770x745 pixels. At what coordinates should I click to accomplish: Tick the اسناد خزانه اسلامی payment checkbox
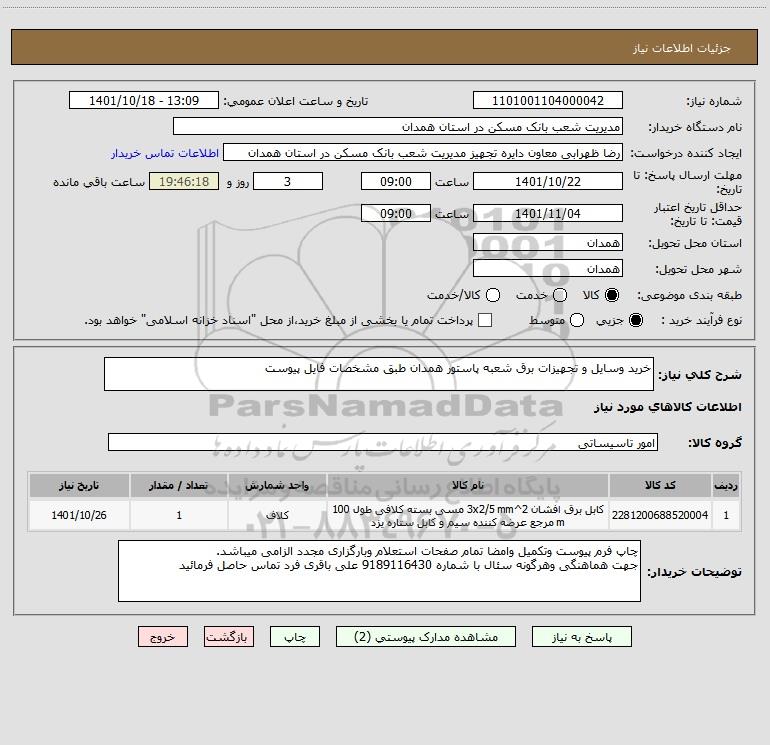click(x=485, y=320)
